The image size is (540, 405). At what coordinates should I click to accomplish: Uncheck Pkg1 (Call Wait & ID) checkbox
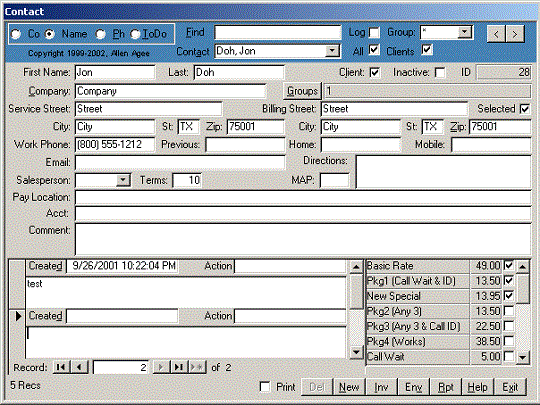509,281
